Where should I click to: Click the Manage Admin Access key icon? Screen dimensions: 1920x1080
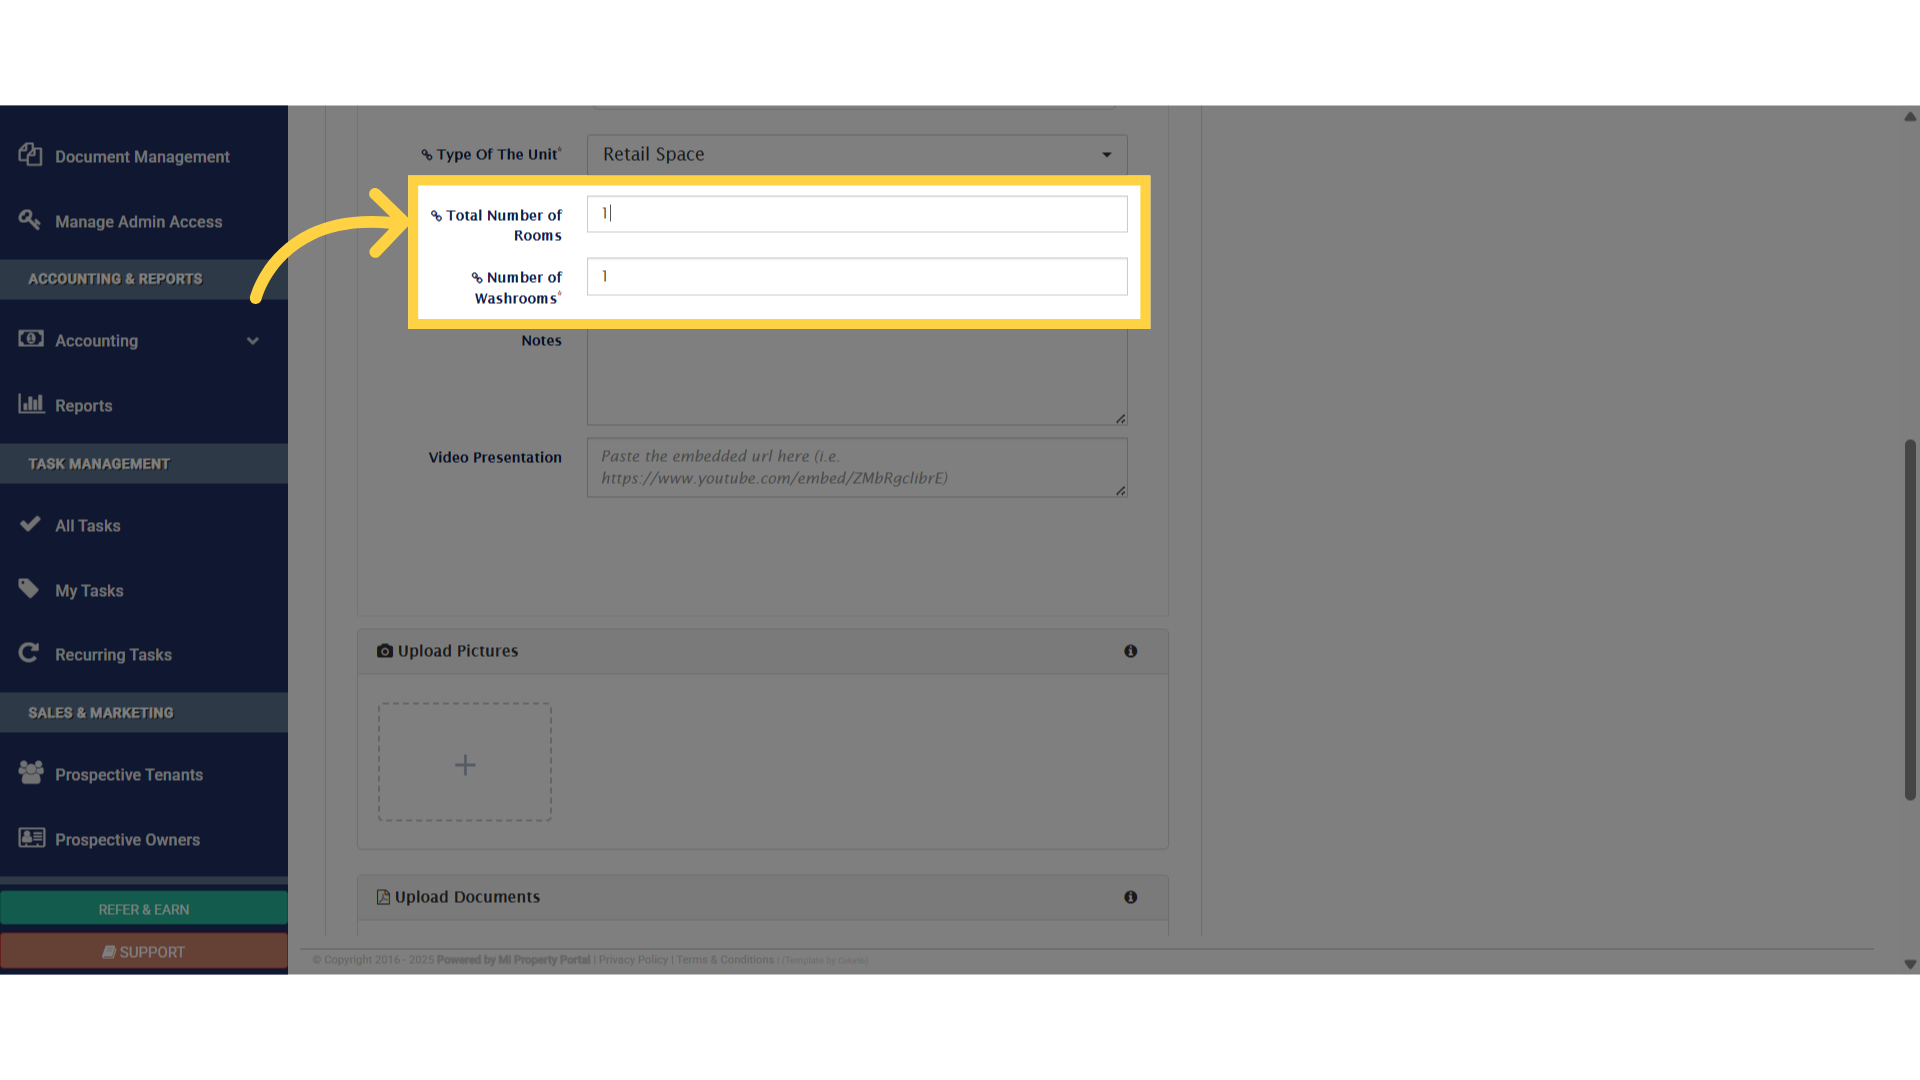[x=30, y=220]
